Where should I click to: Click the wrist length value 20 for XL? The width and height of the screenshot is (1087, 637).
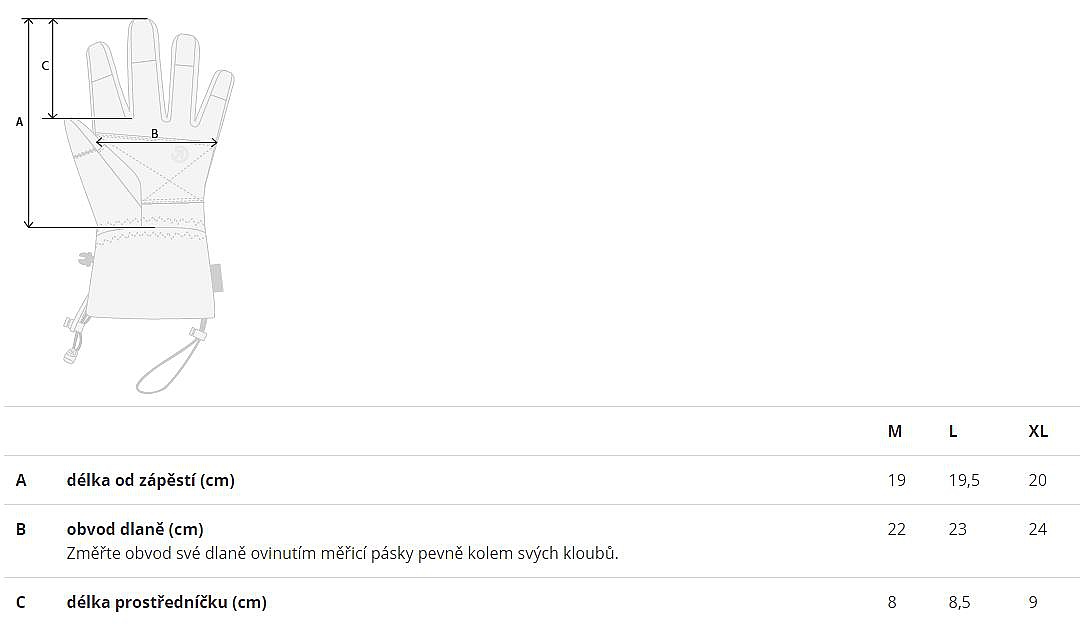(x=1038, y=480)
